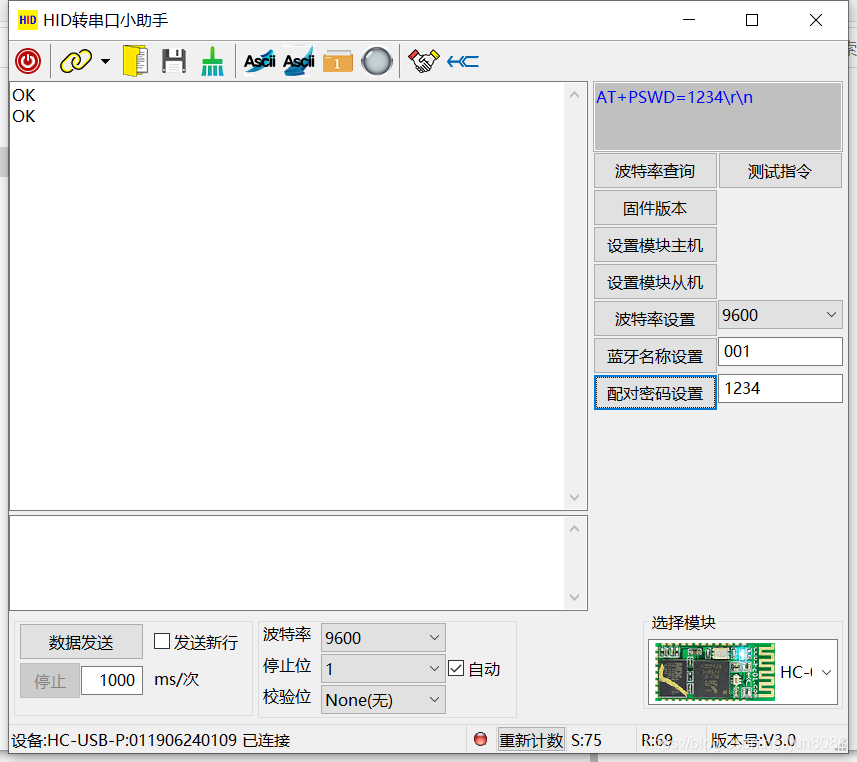Click the handshake icon on the toolbar
Image resolution: width=857 pixels, height=762 pixels.
(x=423, y=61)
